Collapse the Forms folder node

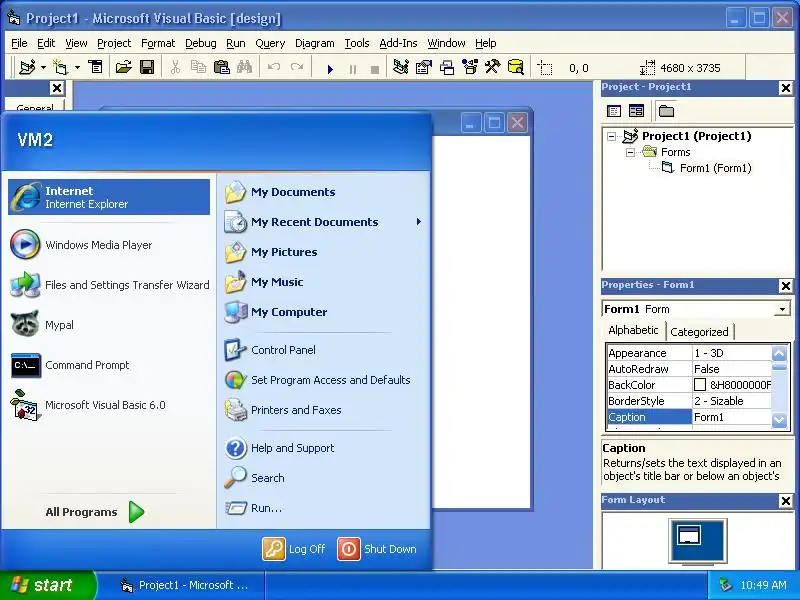pyautogui.click(x=630, y=152)
